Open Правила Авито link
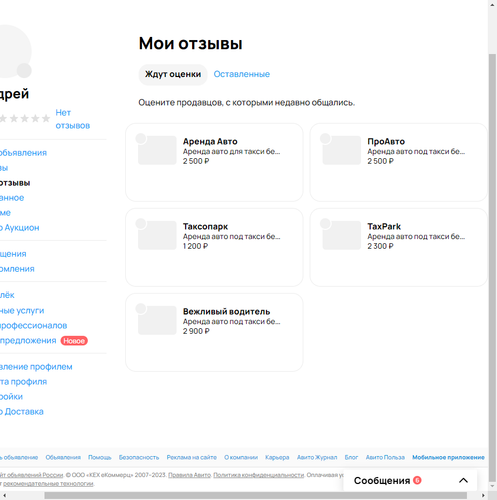This screenshot has width=497, height=500. pyautogui.click(x=189, y=475)
